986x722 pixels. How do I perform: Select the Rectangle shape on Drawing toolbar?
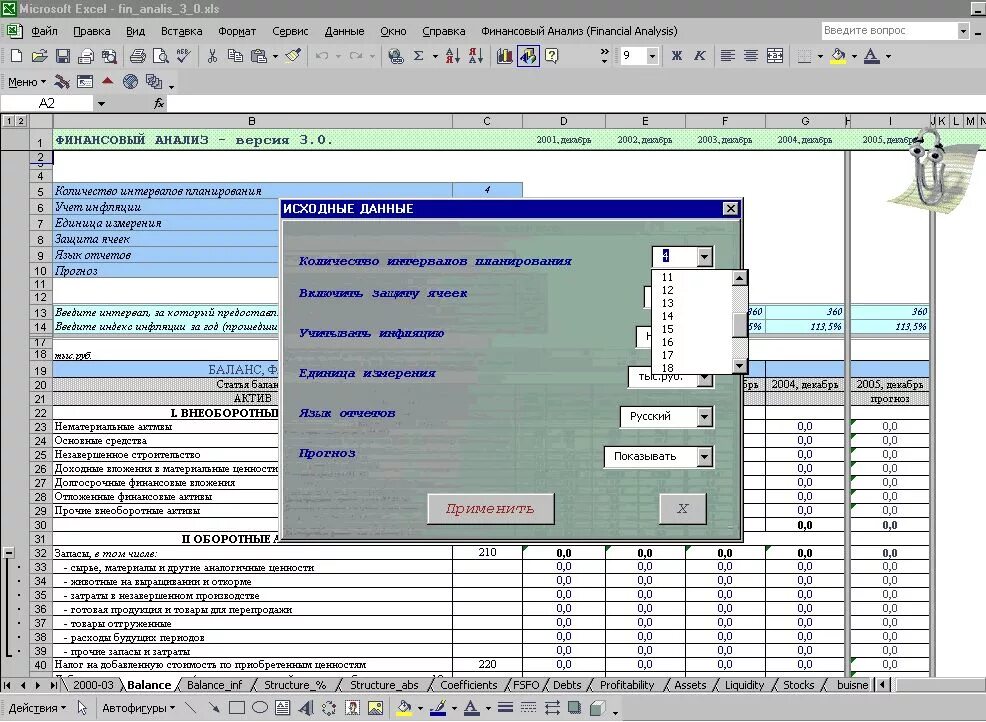pos(237,708)
